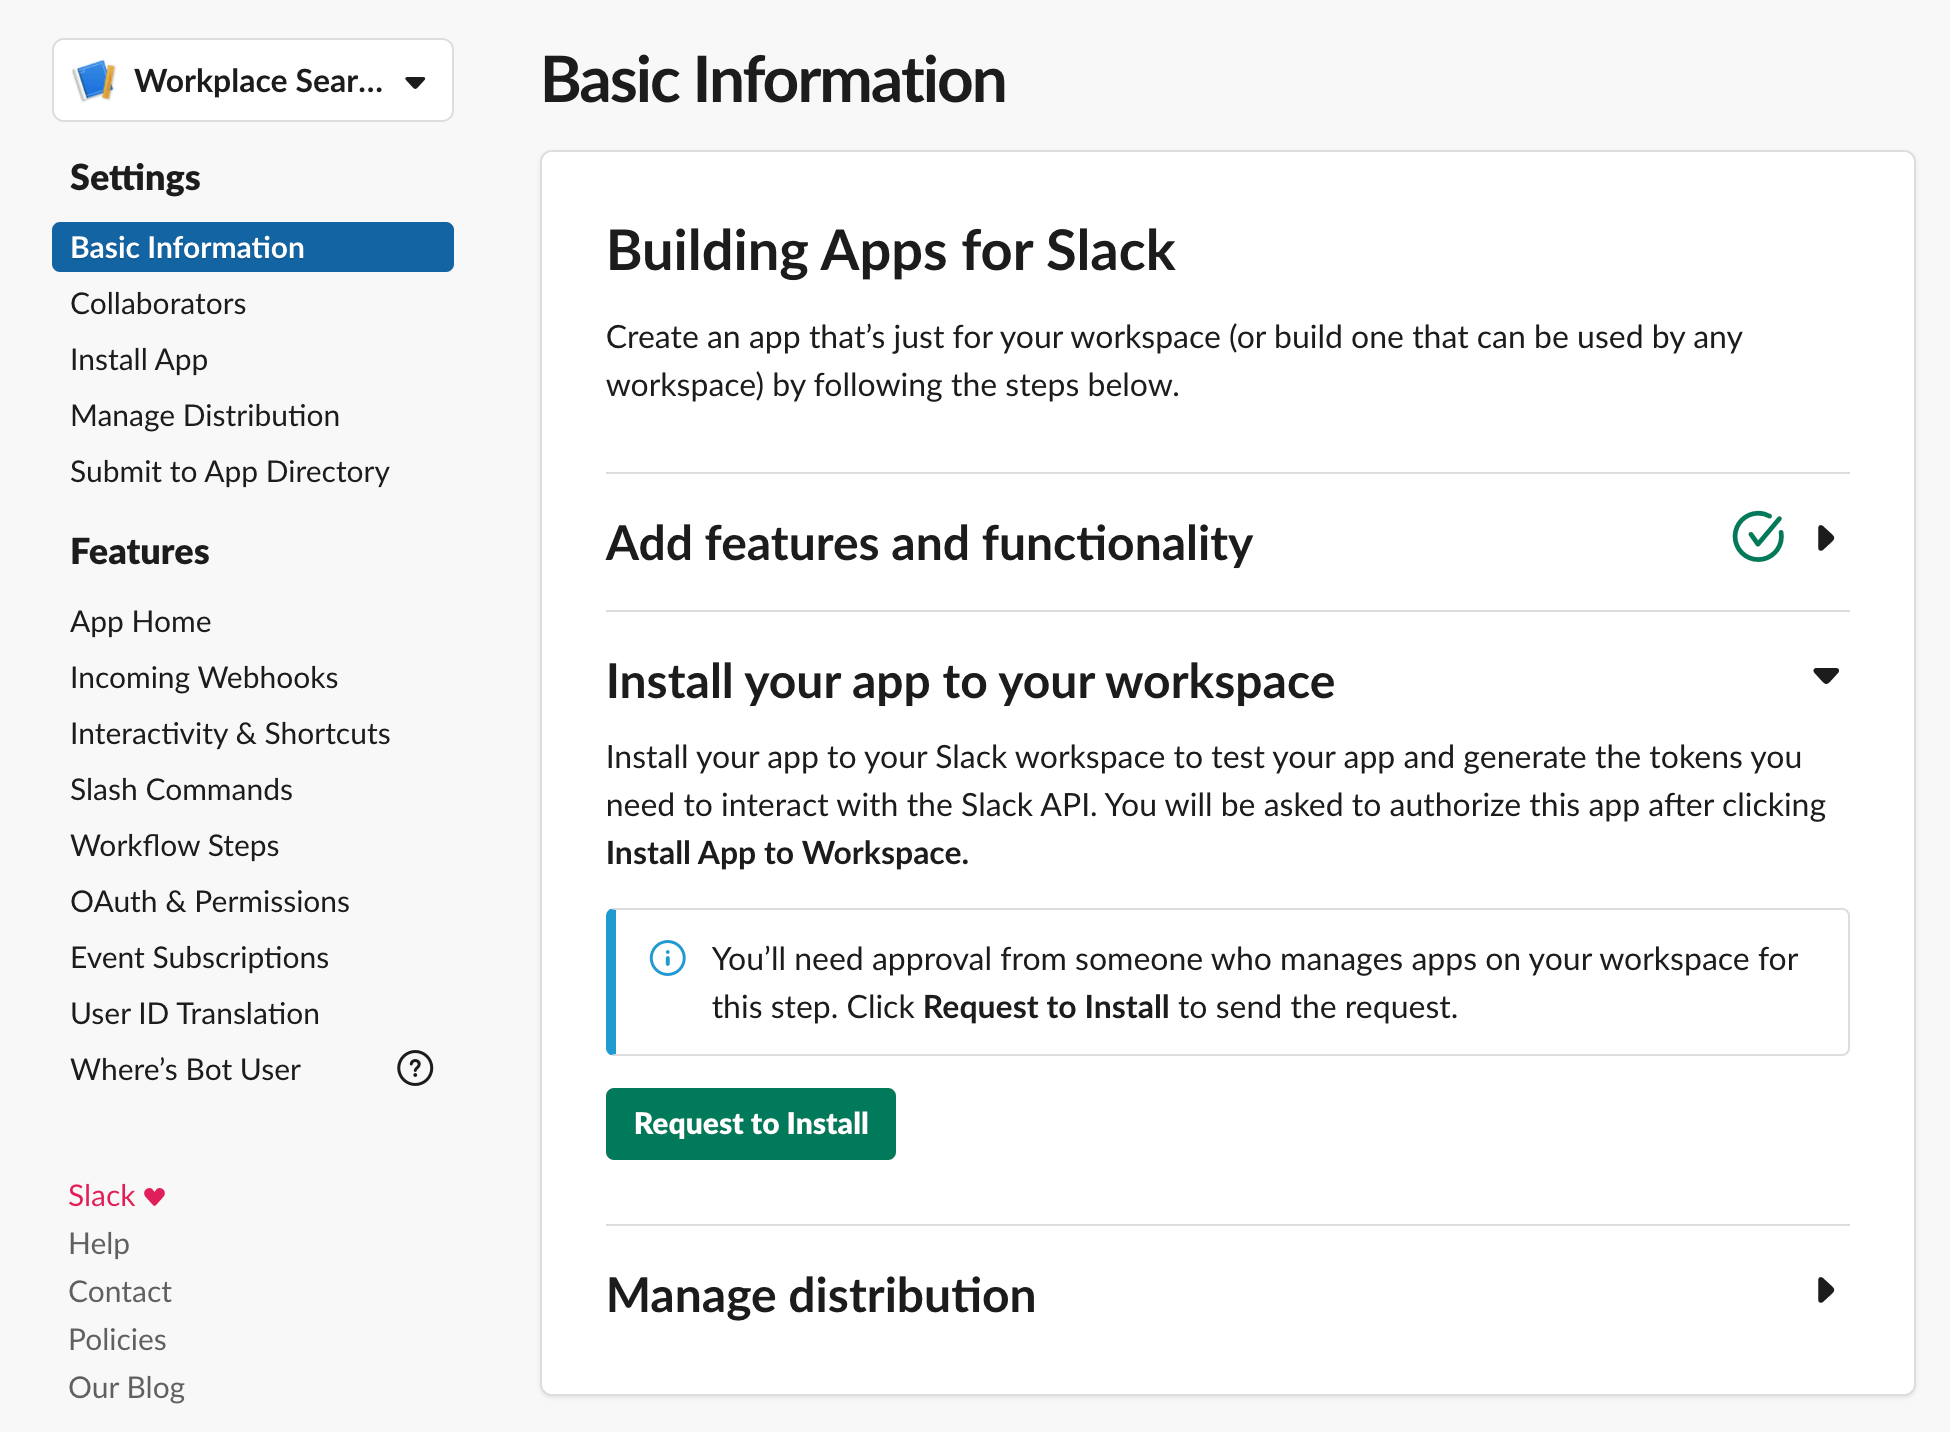Viewport: 1950px width, 1432px height.
Task: Expand the Add features and functionality section
Action: (x=1826, y=538)
